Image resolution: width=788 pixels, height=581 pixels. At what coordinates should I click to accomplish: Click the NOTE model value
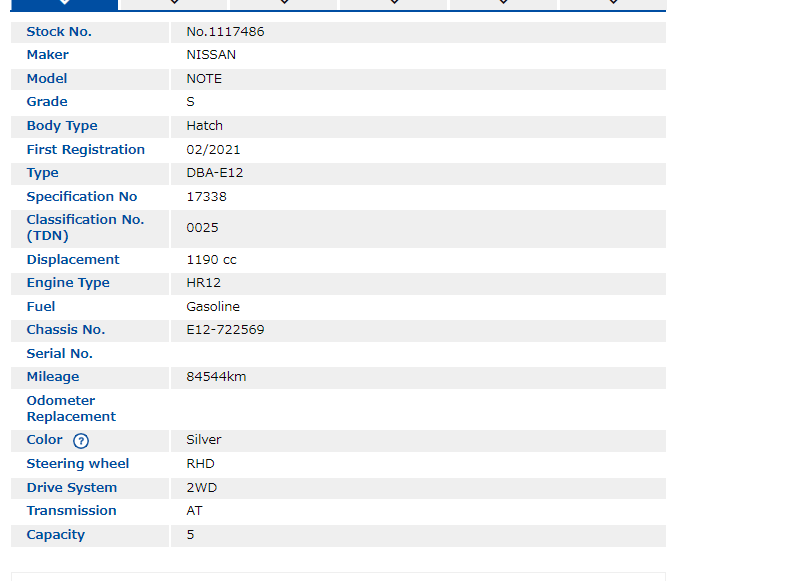coord(204,79)
